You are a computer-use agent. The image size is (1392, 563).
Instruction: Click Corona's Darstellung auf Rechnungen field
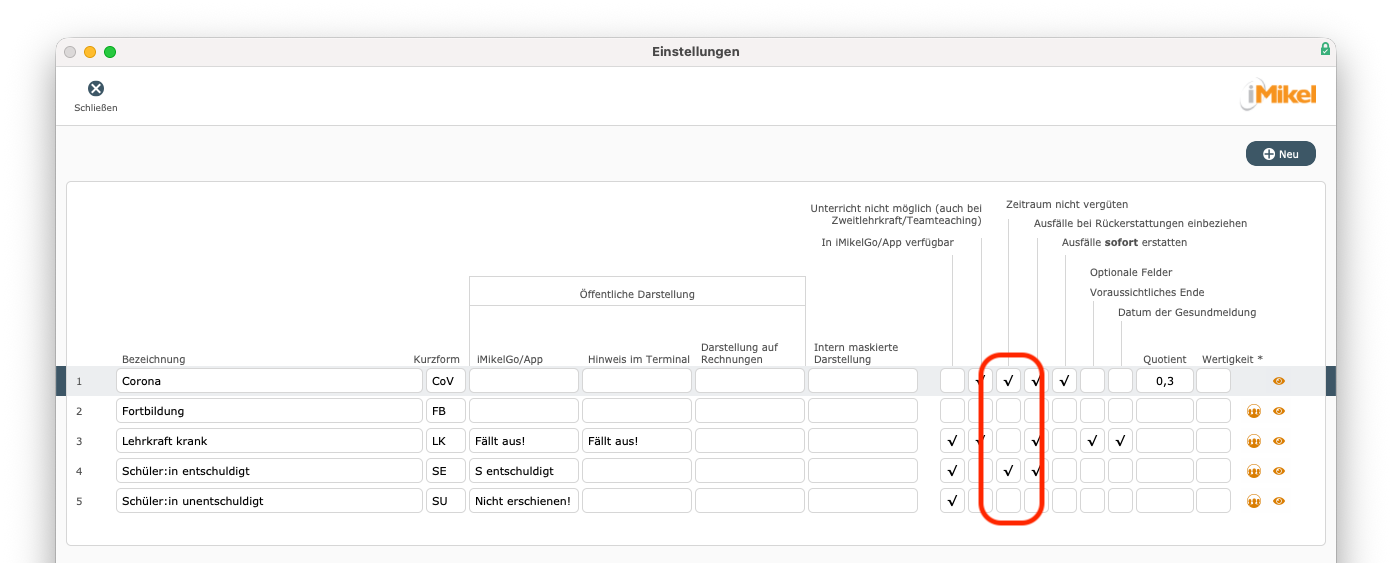(750, 381)
